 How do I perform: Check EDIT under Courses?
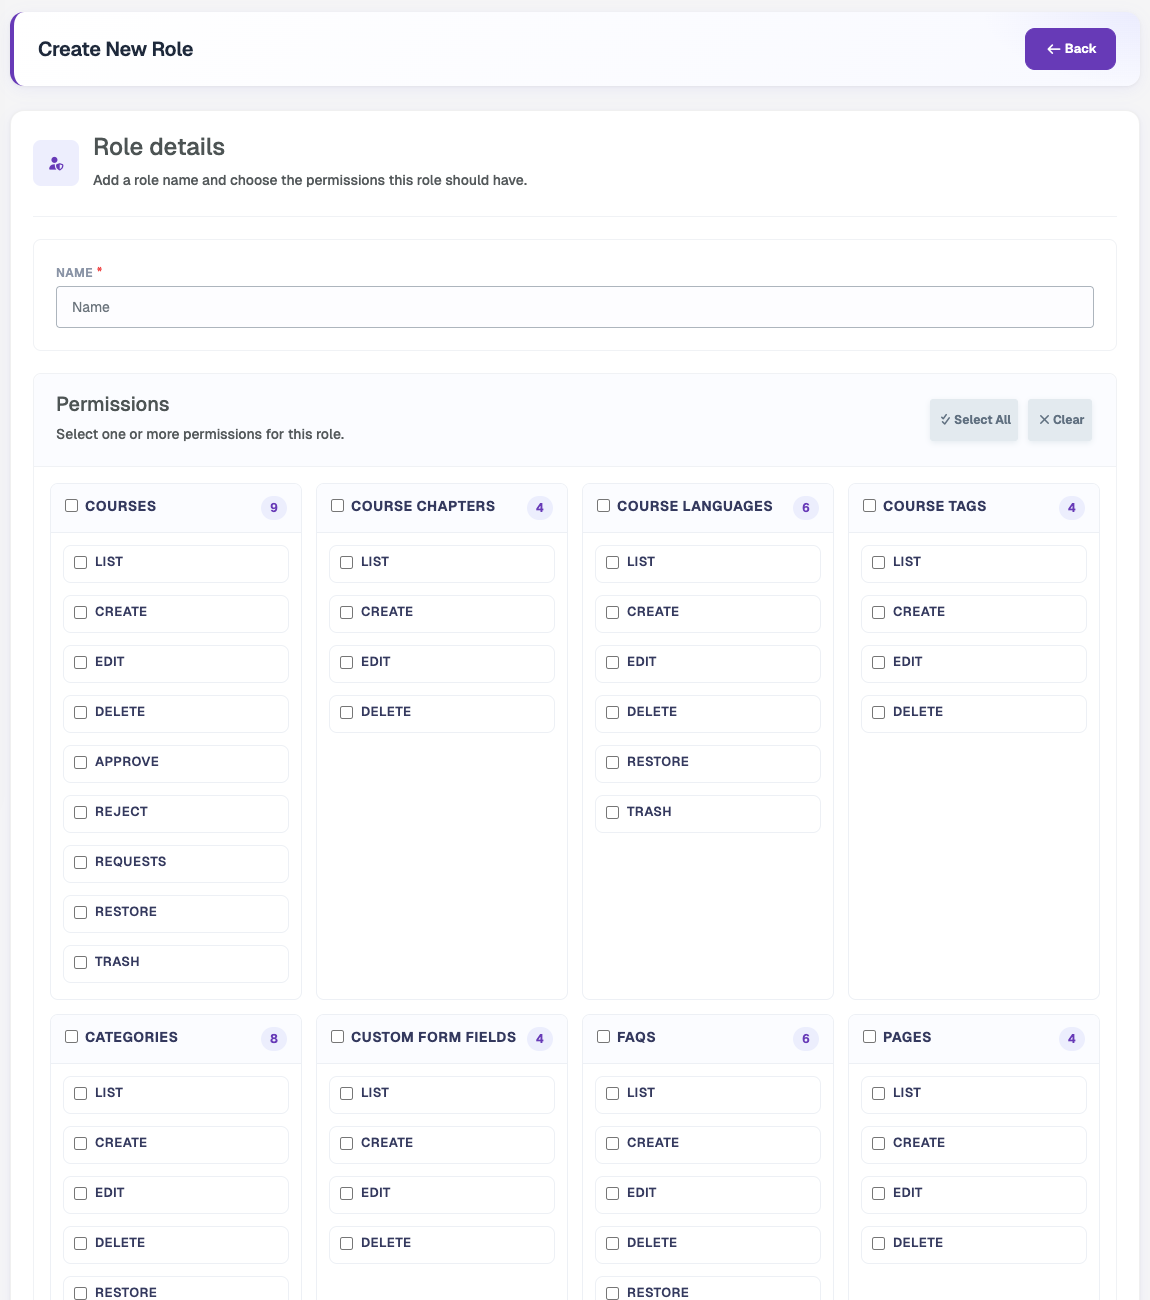click(x=81, y=663)
